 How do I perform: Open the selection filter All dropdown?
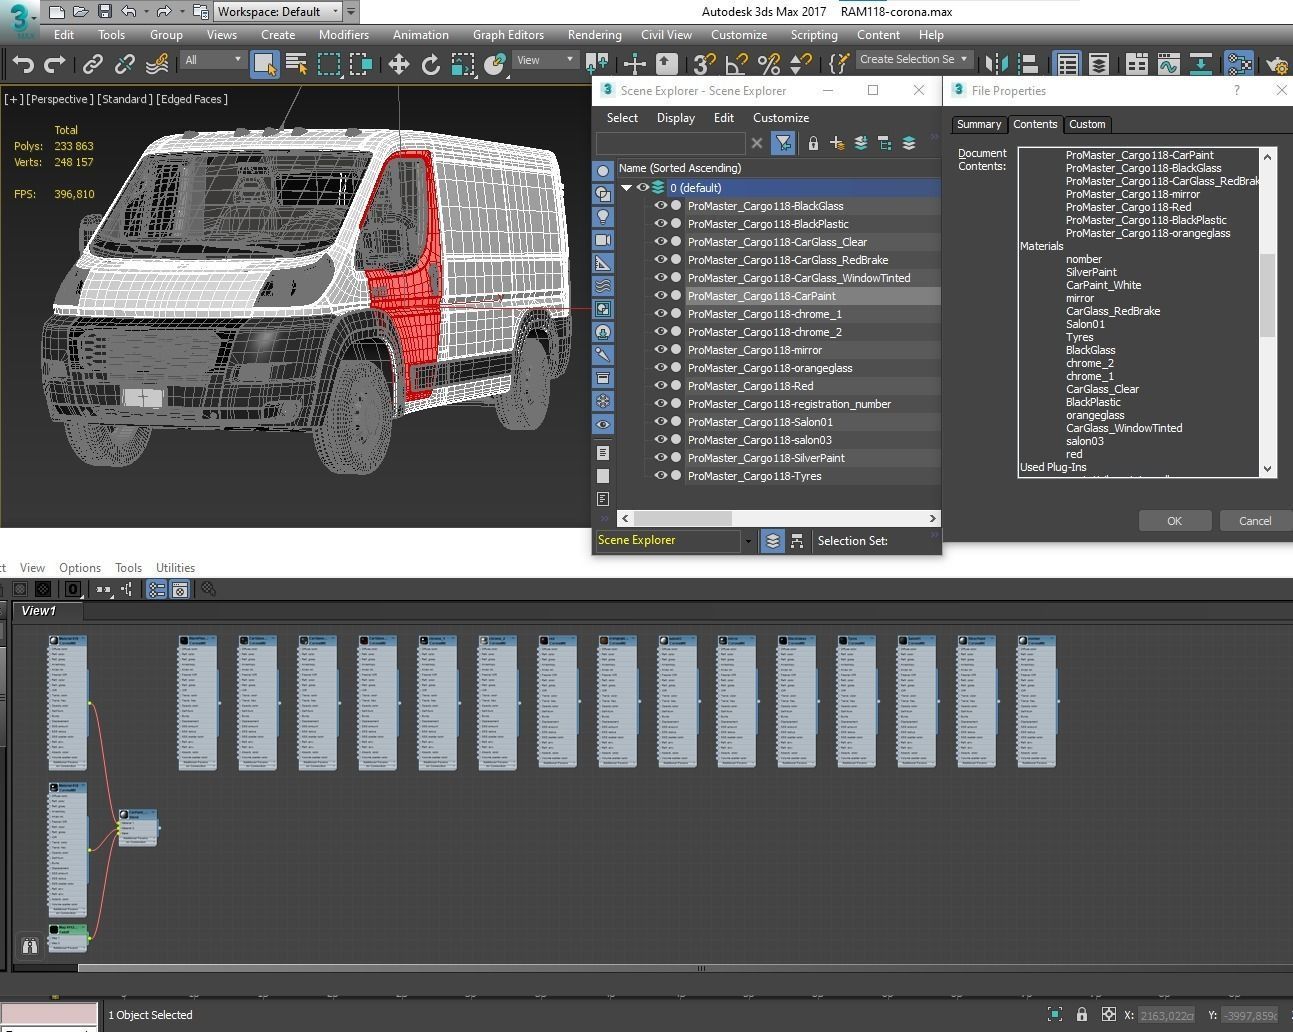pyautogui.click(x=213, y=60)
